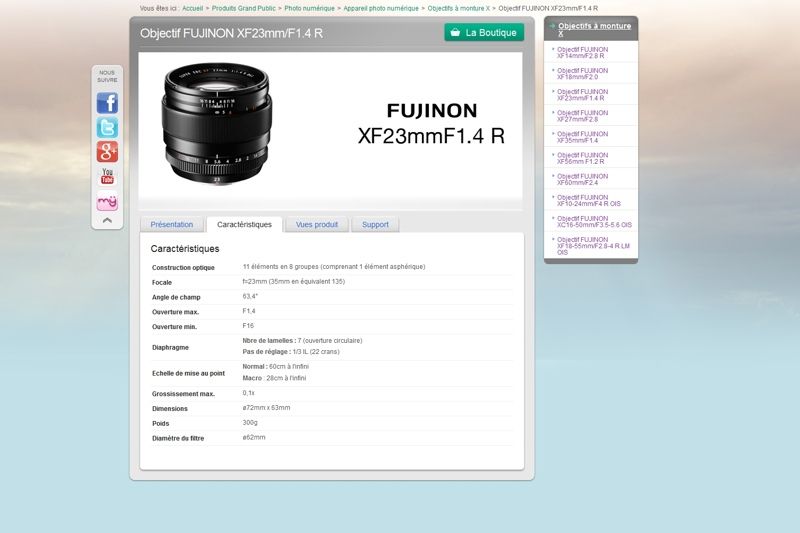Image resolution: width=800 pixels, height=533 pixels.
Task: Open Produits Grand Public breadcrumb link
Action: [x=243, y=8]
